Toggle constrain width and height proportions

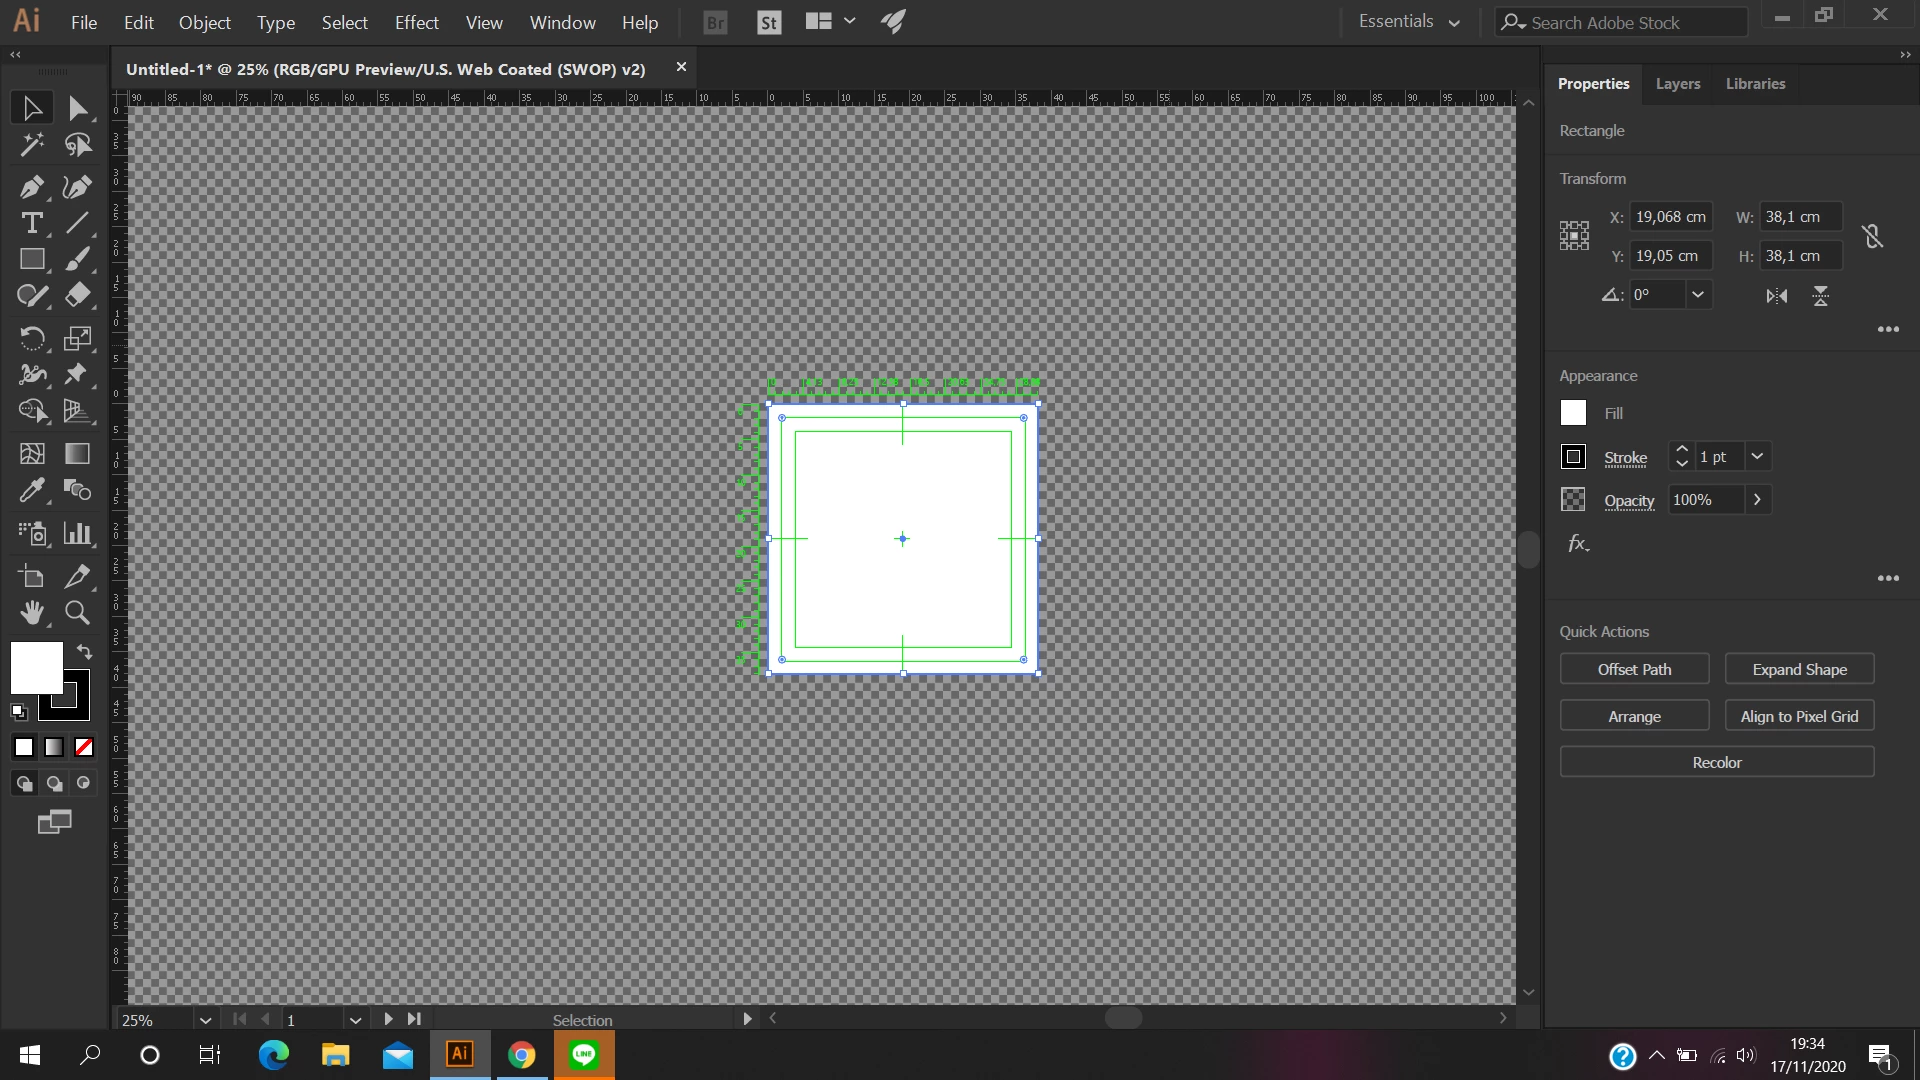pos(1872,236)
